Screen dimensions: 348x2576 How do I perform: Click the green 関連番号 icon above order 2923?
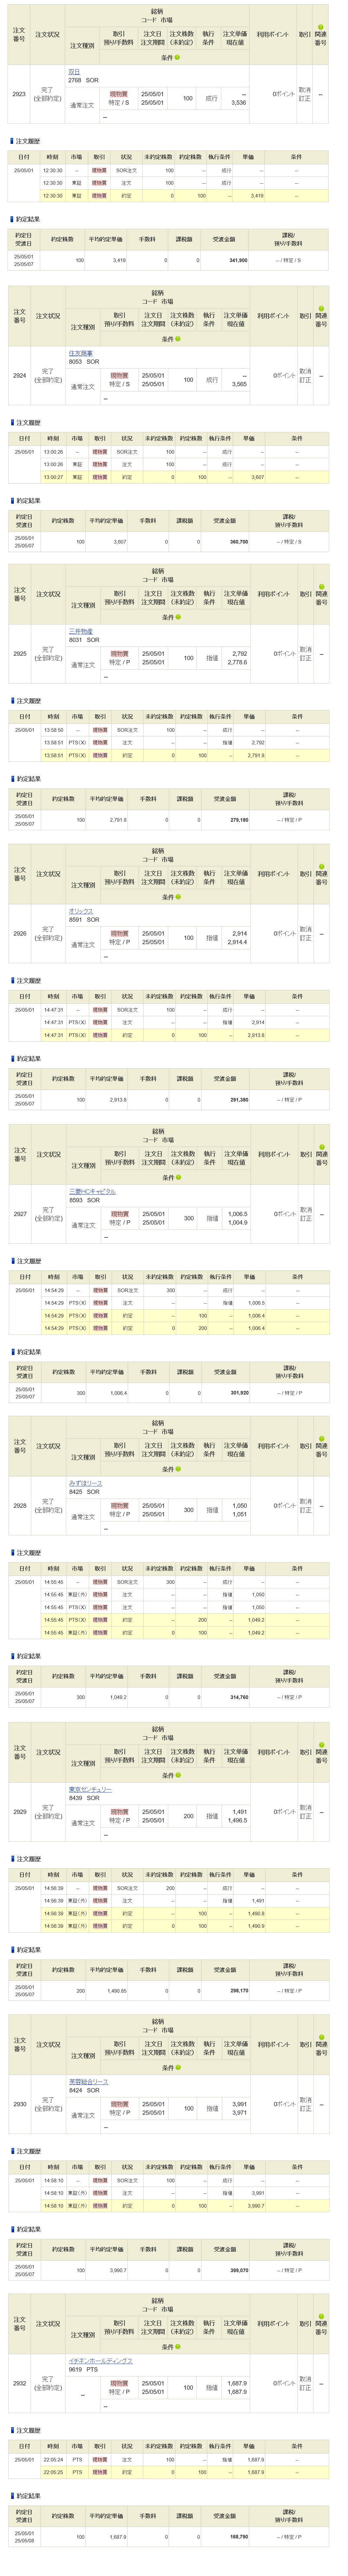321,27
